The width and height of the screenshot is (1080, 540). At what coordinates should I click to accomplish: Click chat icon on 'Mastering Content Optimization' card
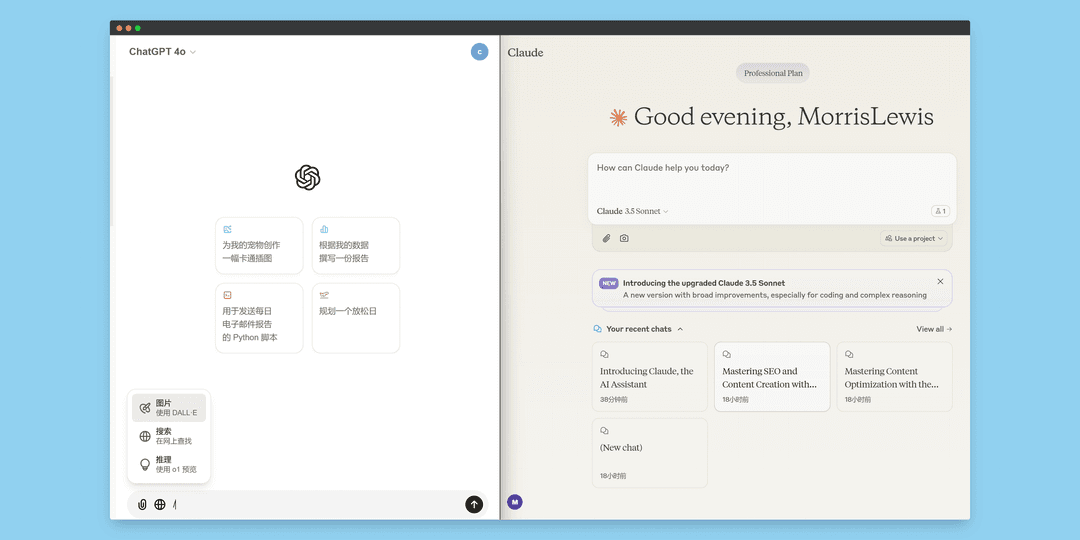[849, 355]
